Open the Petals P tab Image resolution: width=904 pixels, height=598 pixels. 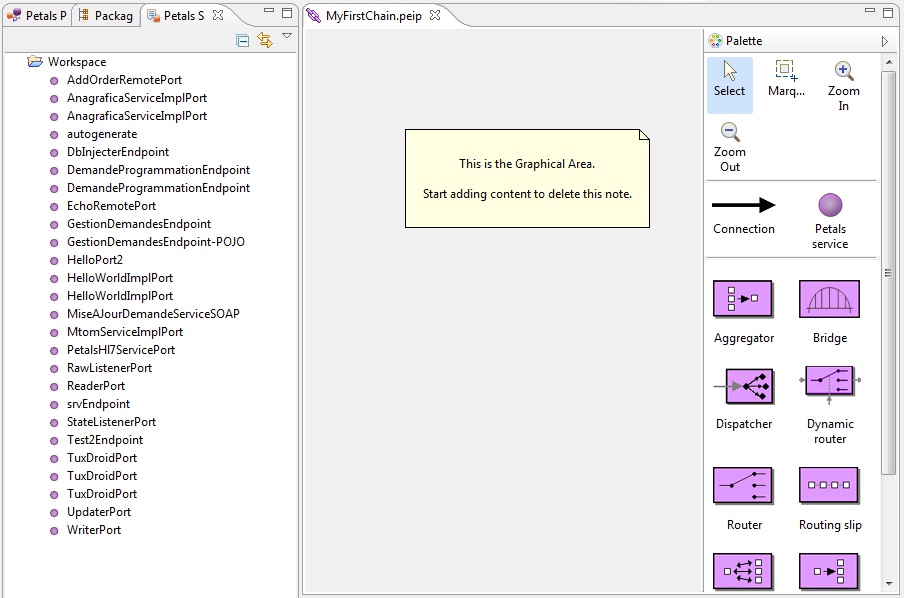(x=37, y=16)
